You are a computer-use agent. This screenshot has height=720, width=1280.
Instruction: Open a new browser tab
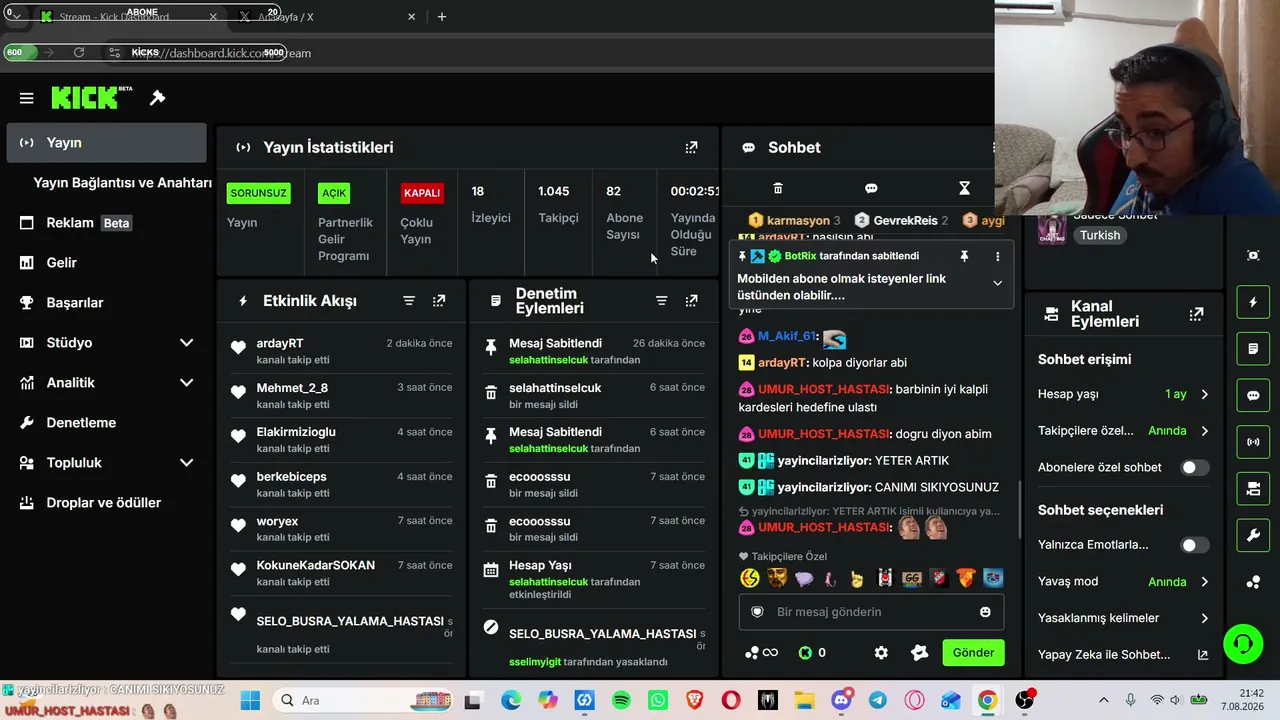tap(442, 17)
